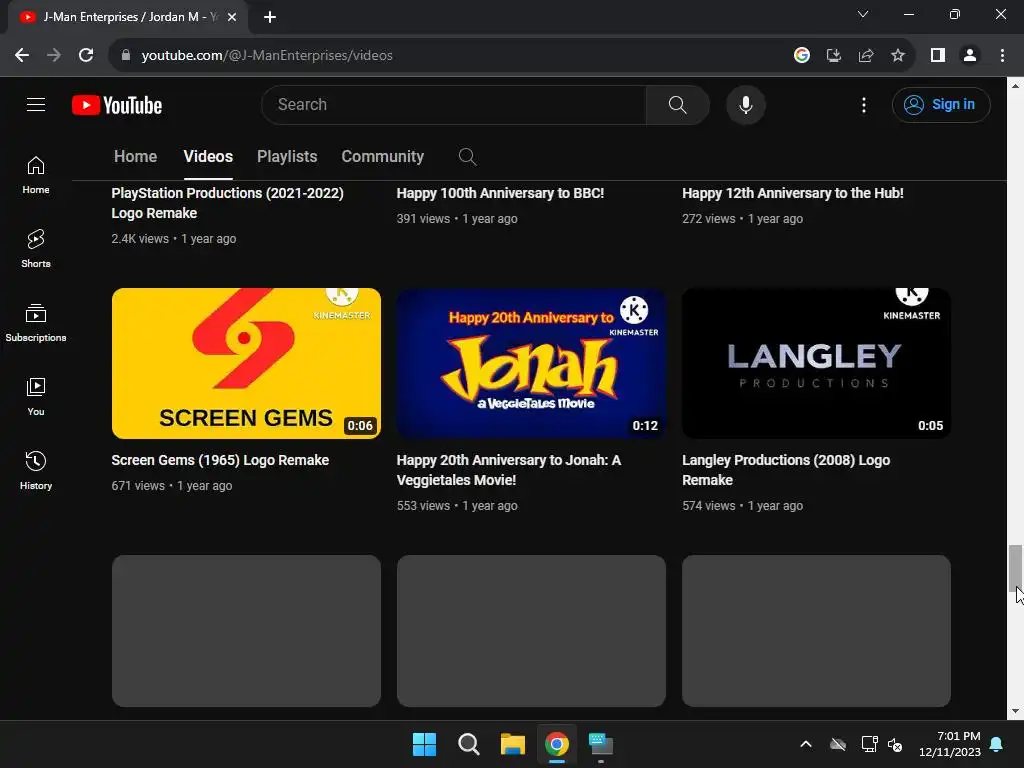Viewport: 1024px width, 768px height.
Task: Click Chrome icon in taskbar
Action: [556, 744]
